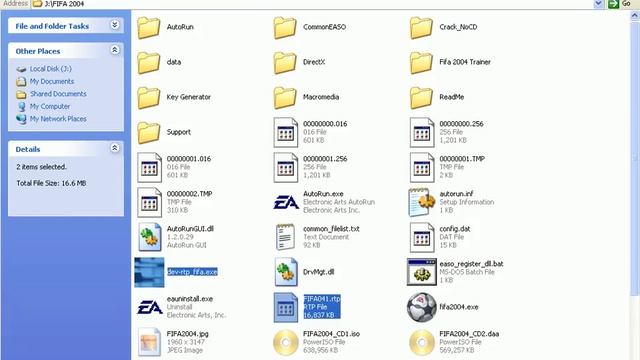Click the Go button

tap(620, 4)
